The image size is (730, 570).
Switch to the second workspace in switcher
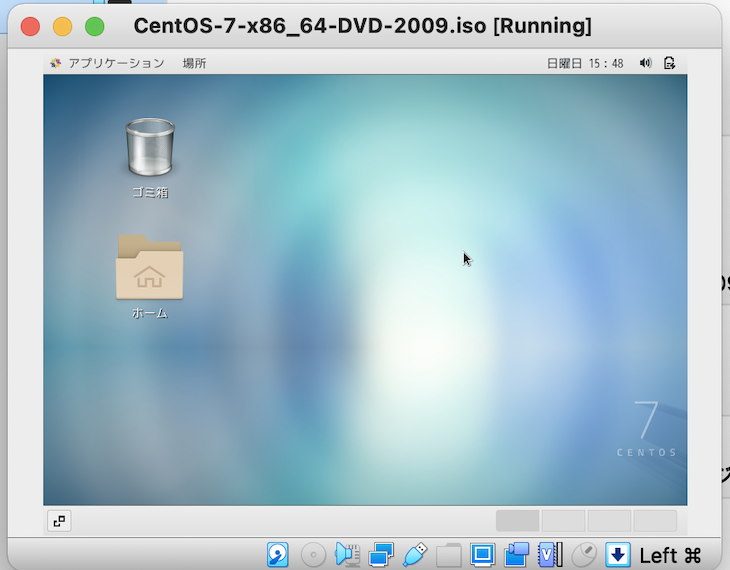pyautogui.click(x=563, y=521)
